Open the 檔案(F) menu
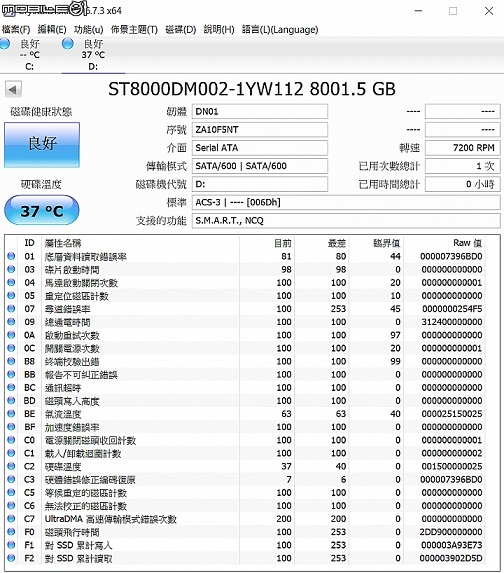This screenshot has width=504, height=573. click(x=15, y=29)
